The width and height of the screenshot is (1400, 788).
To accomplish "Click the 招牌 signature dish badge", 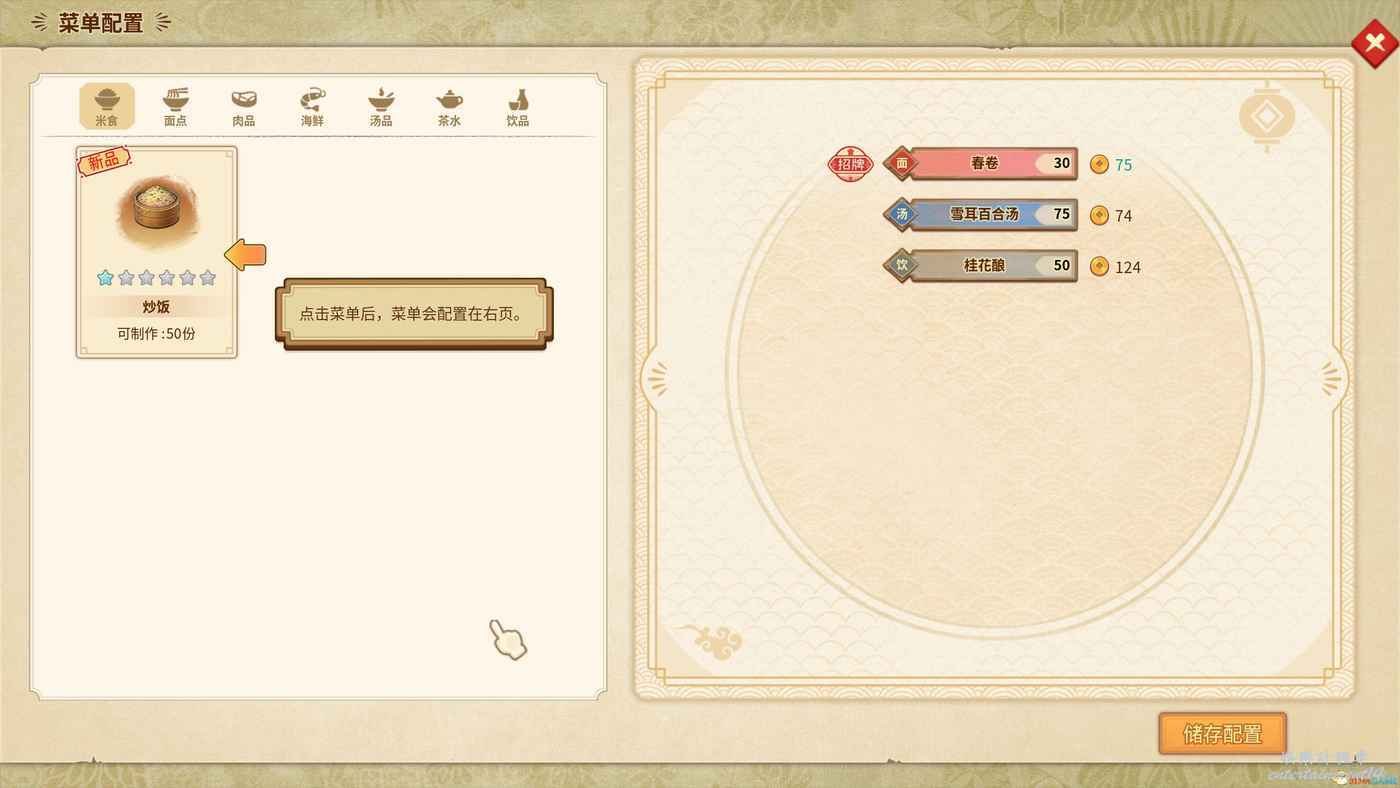I will pos(850,164).
